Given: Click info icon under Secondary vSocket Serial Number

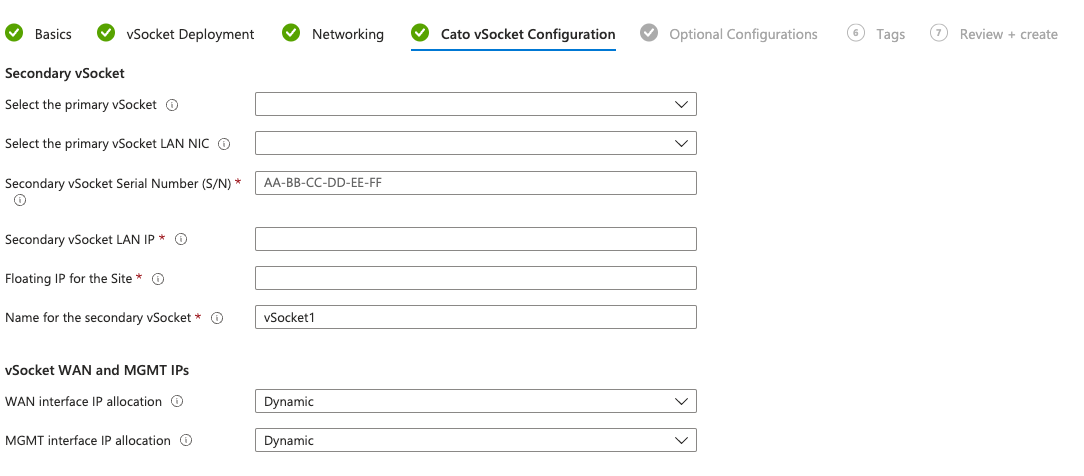Looking at the screenshot, I should pyautogui.click(x=20, y=200).
